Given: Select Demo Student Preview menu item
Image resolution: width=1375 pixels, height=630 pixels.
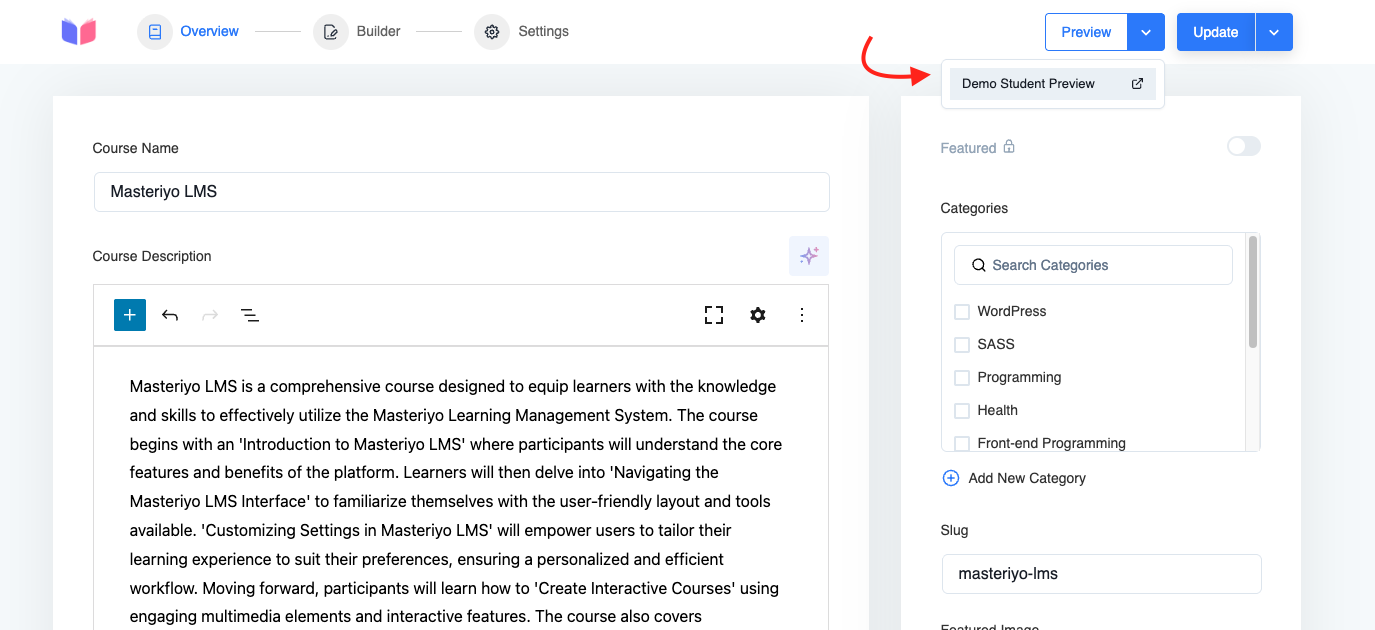Looking at the screenshot, I should pos(1053,84).
